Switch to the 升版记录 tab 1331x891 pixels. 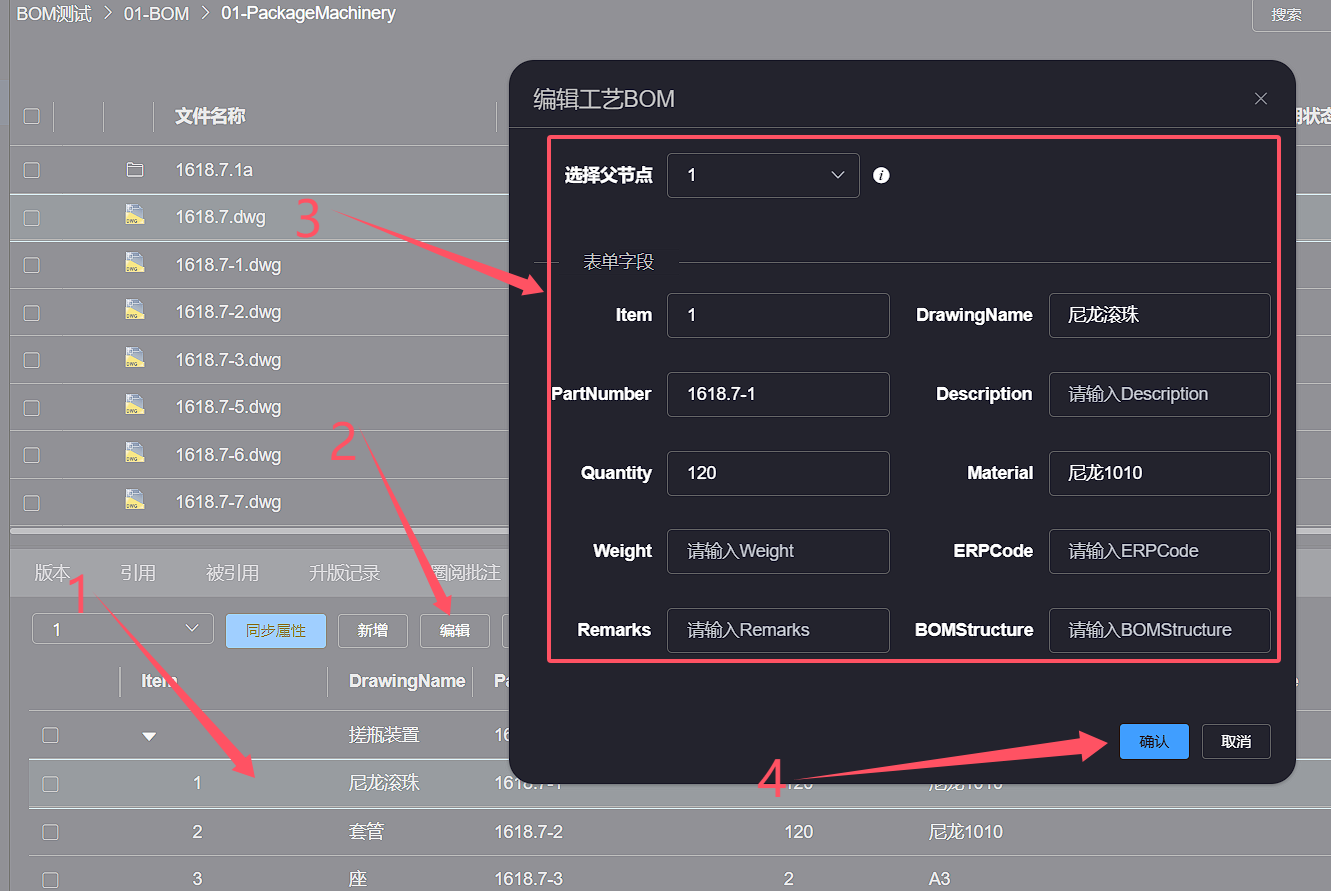click(345, 573)
